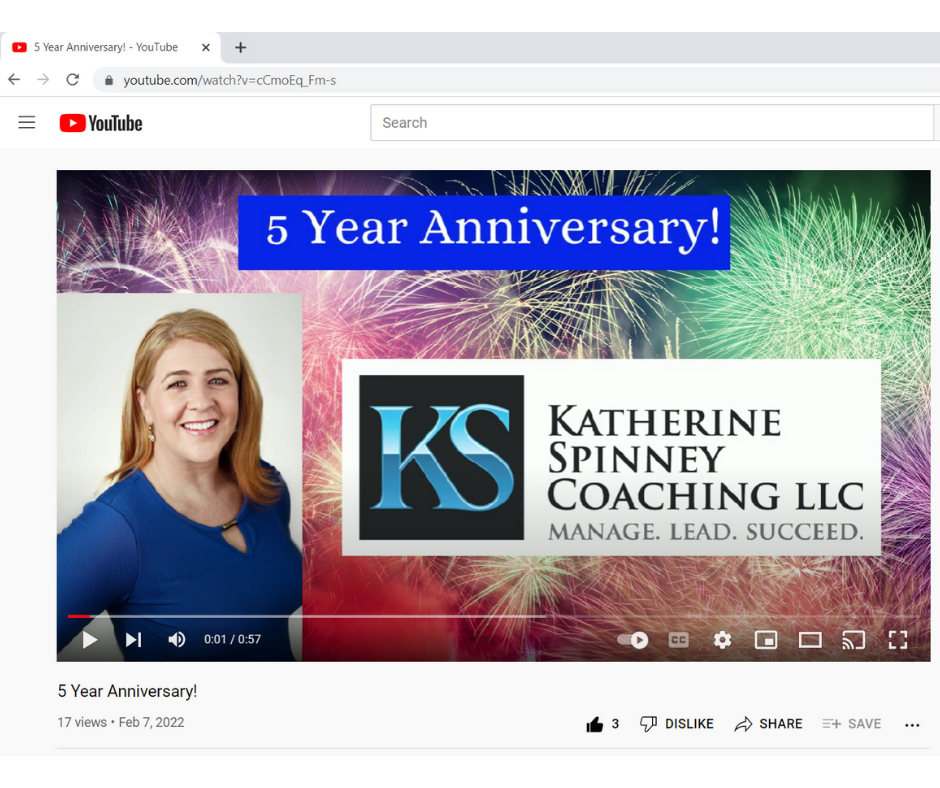Toggle the autoplay switch
The width and height of the screenshot is (940, 788).
point(633,640)
